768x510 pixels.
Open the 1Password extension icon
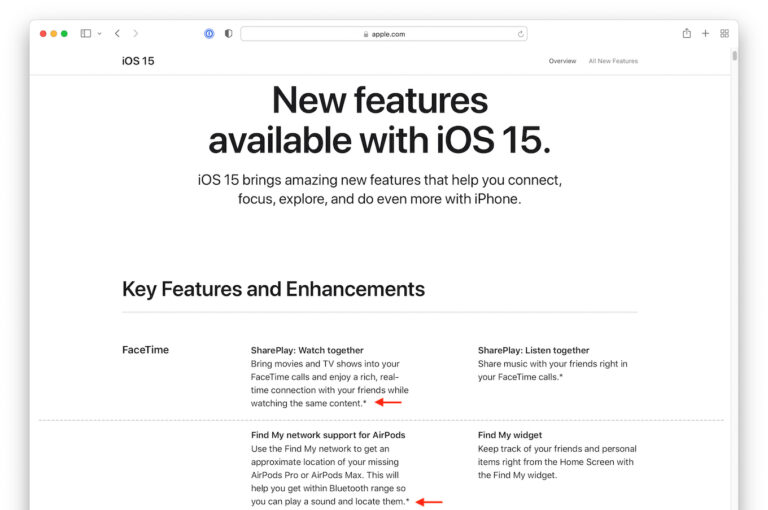click(x=209, y=33)
